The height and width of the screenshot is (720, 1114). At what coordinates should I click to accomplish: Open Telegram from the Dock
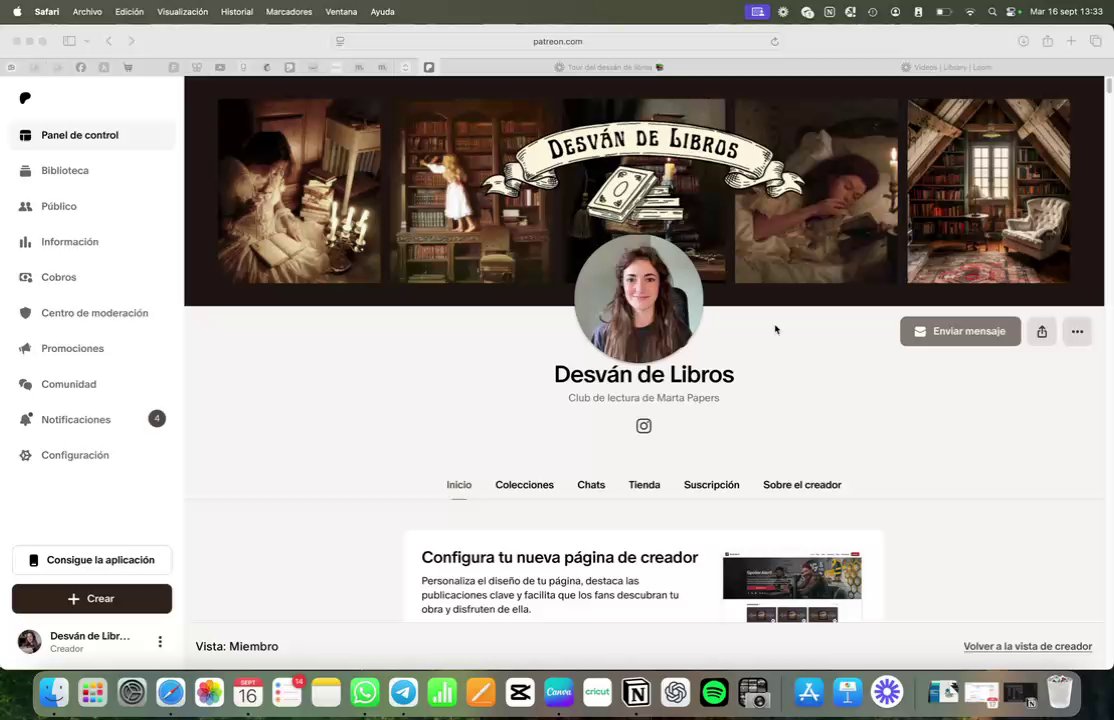404,692
